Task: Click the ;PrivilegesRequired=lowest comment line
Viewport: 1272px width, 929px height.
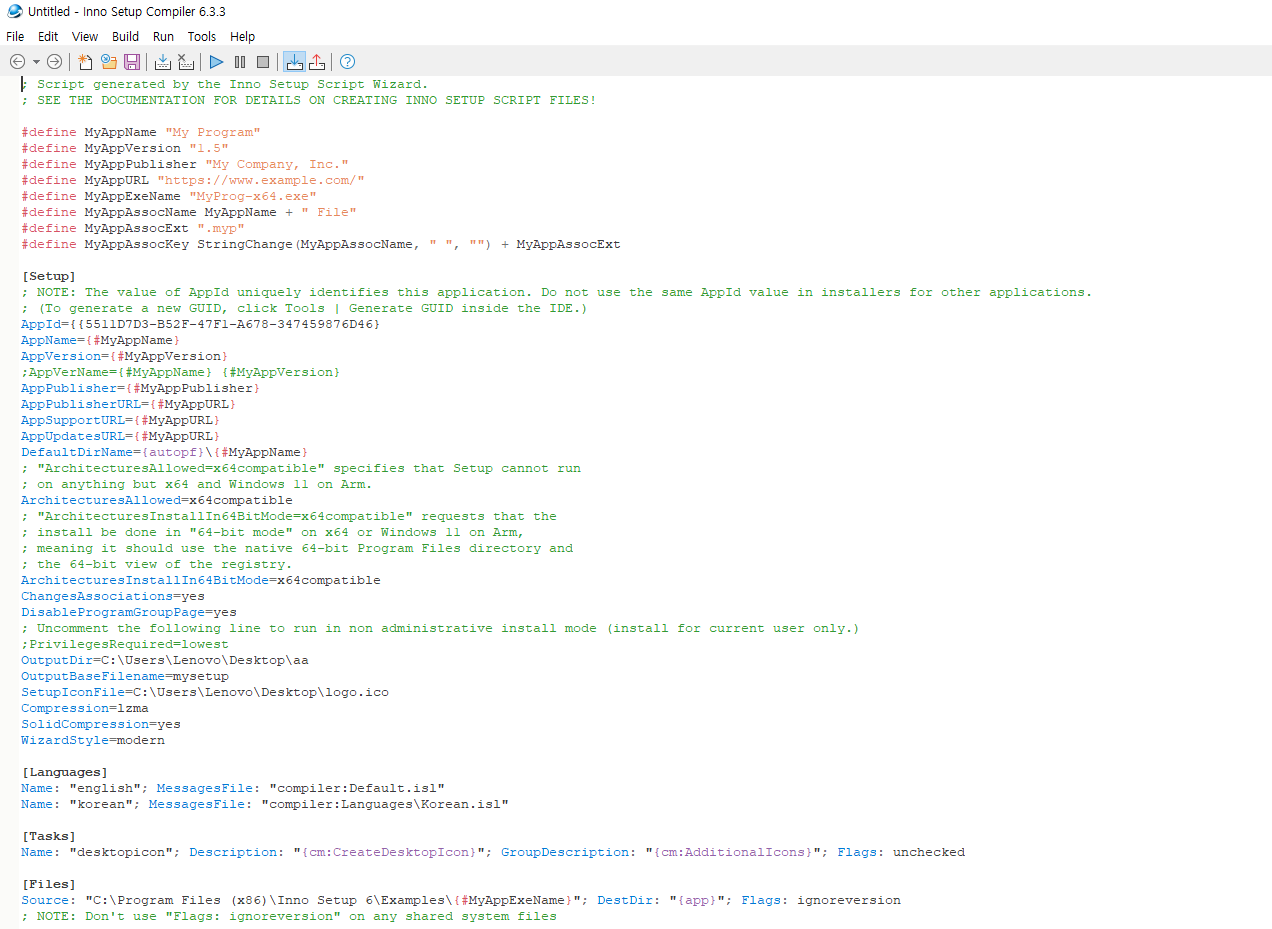Action: [125, 644]
